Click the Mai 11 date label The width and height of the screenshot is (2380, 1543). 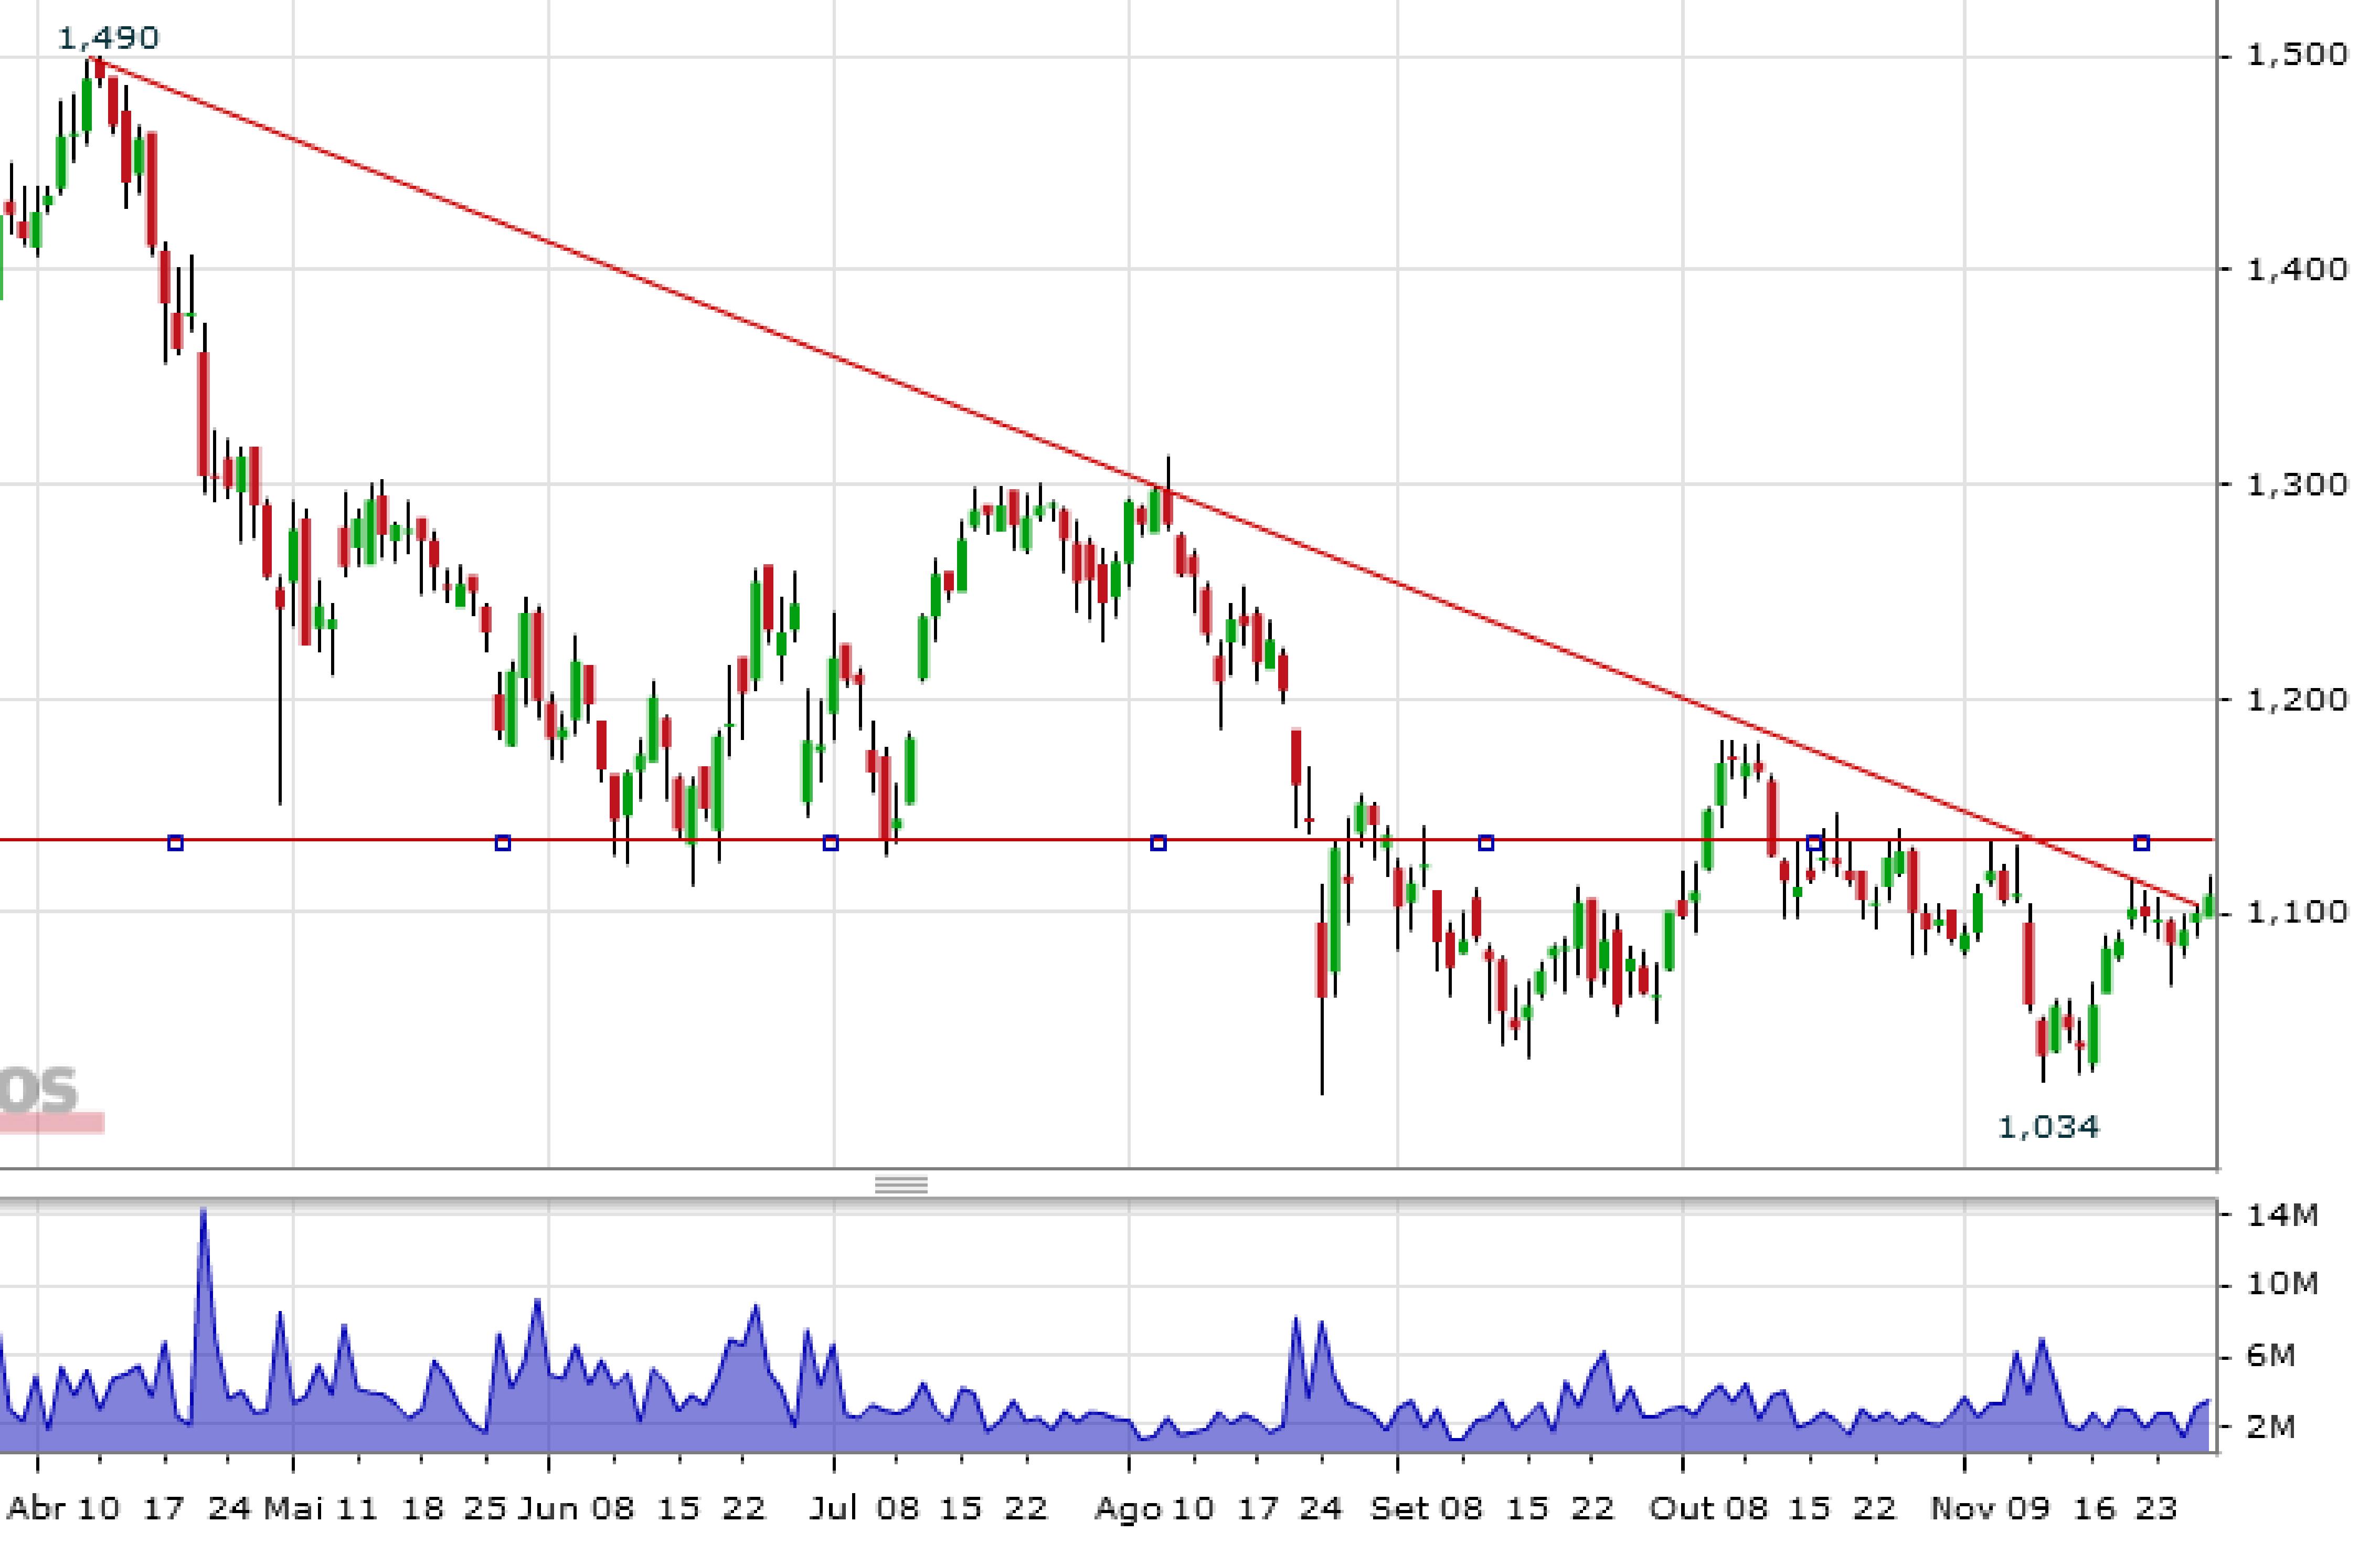pos(320,1508)
